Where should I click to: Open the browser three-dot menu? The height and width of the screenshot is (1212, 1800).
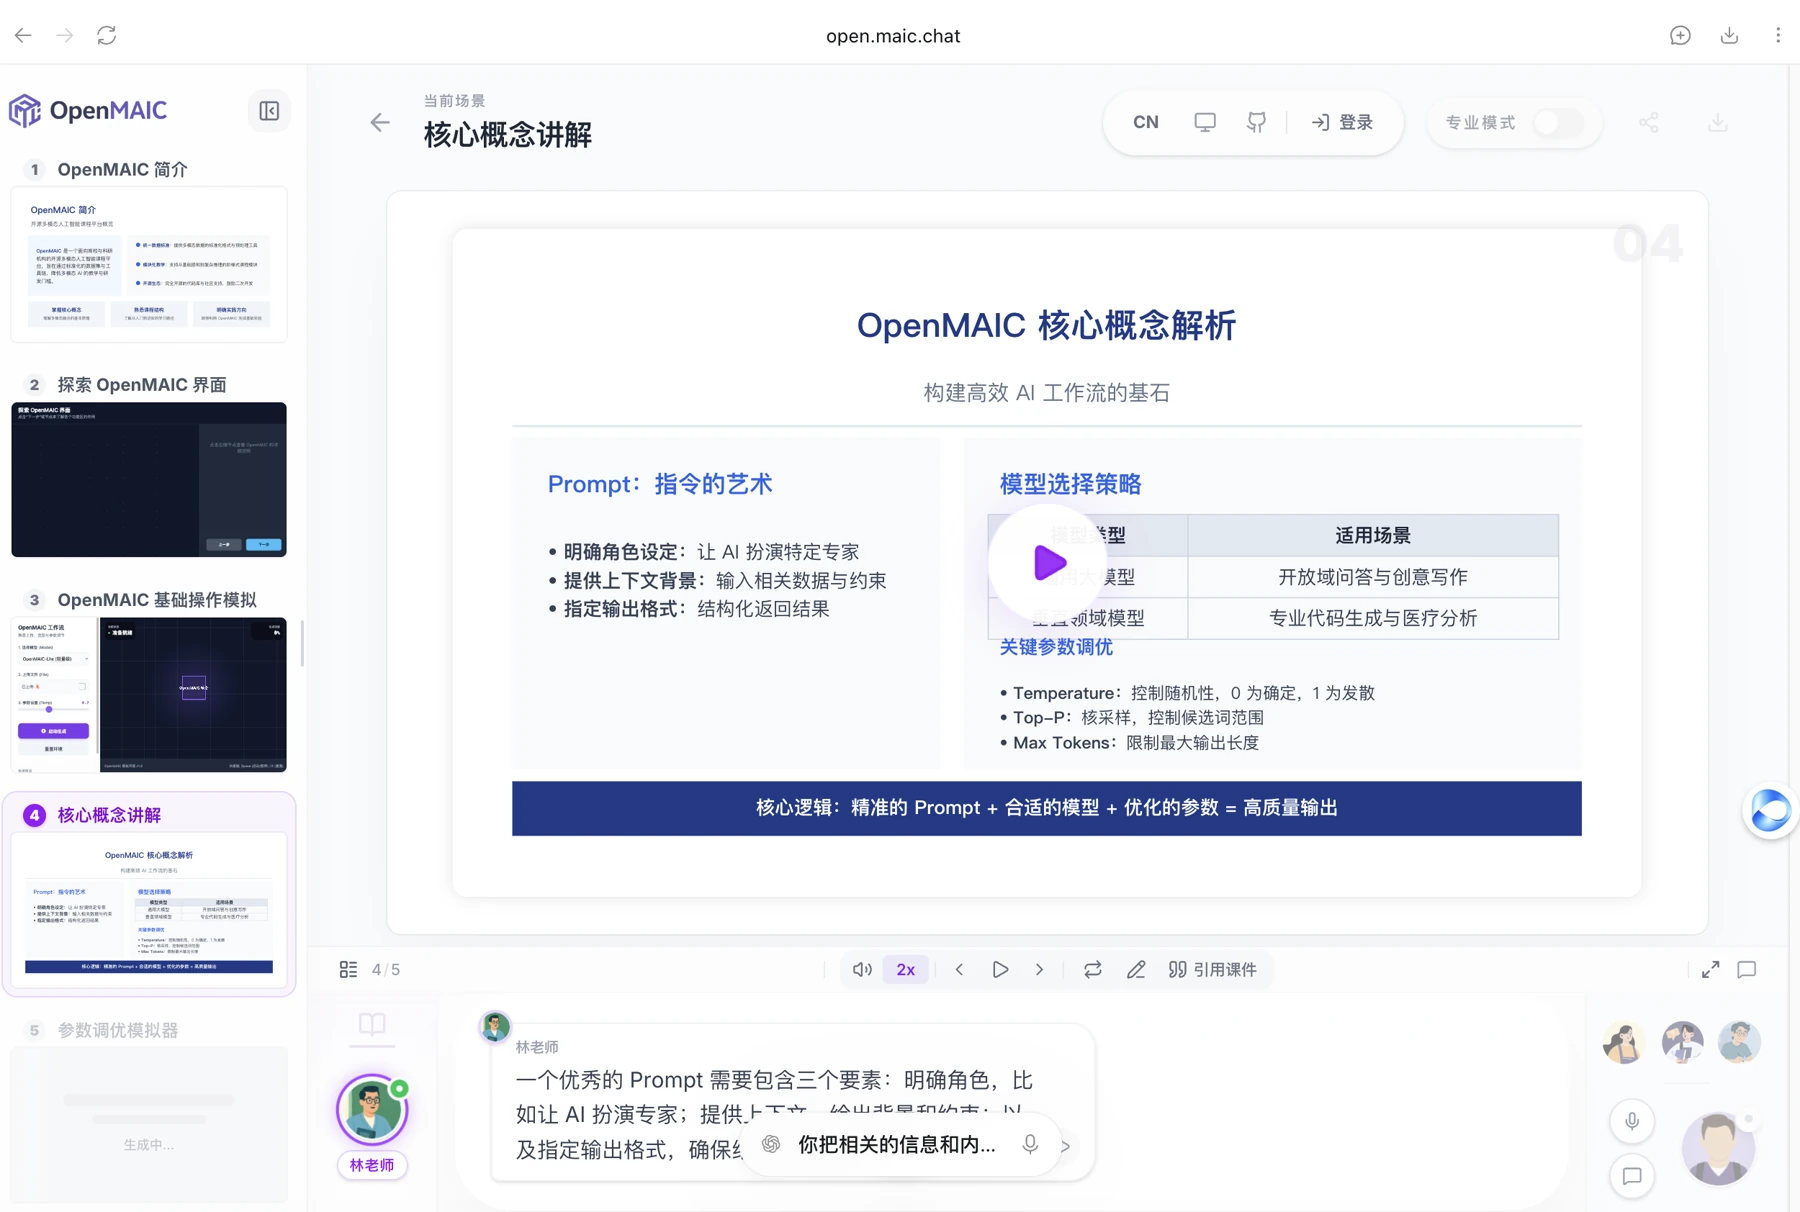(x=1778, y=35)
